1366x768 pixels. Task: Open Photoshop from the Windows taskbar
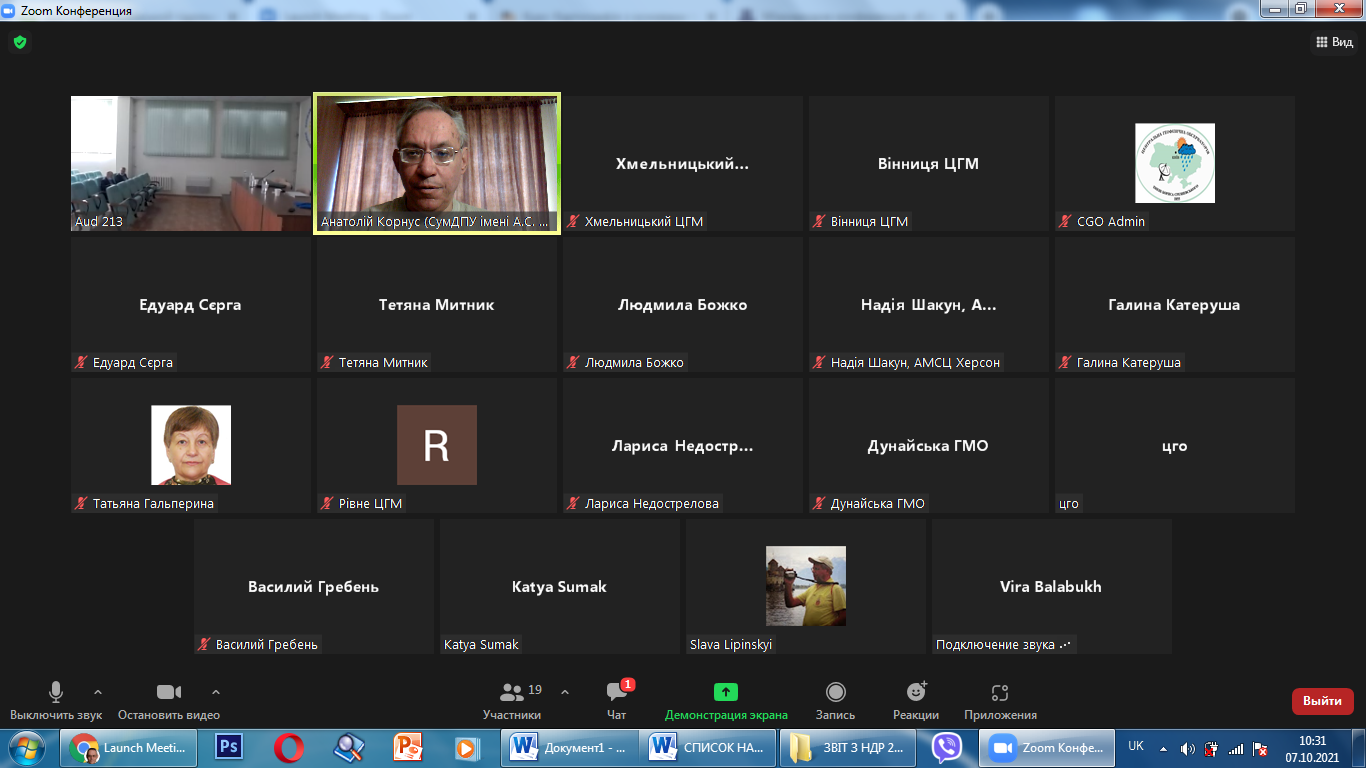230,747
